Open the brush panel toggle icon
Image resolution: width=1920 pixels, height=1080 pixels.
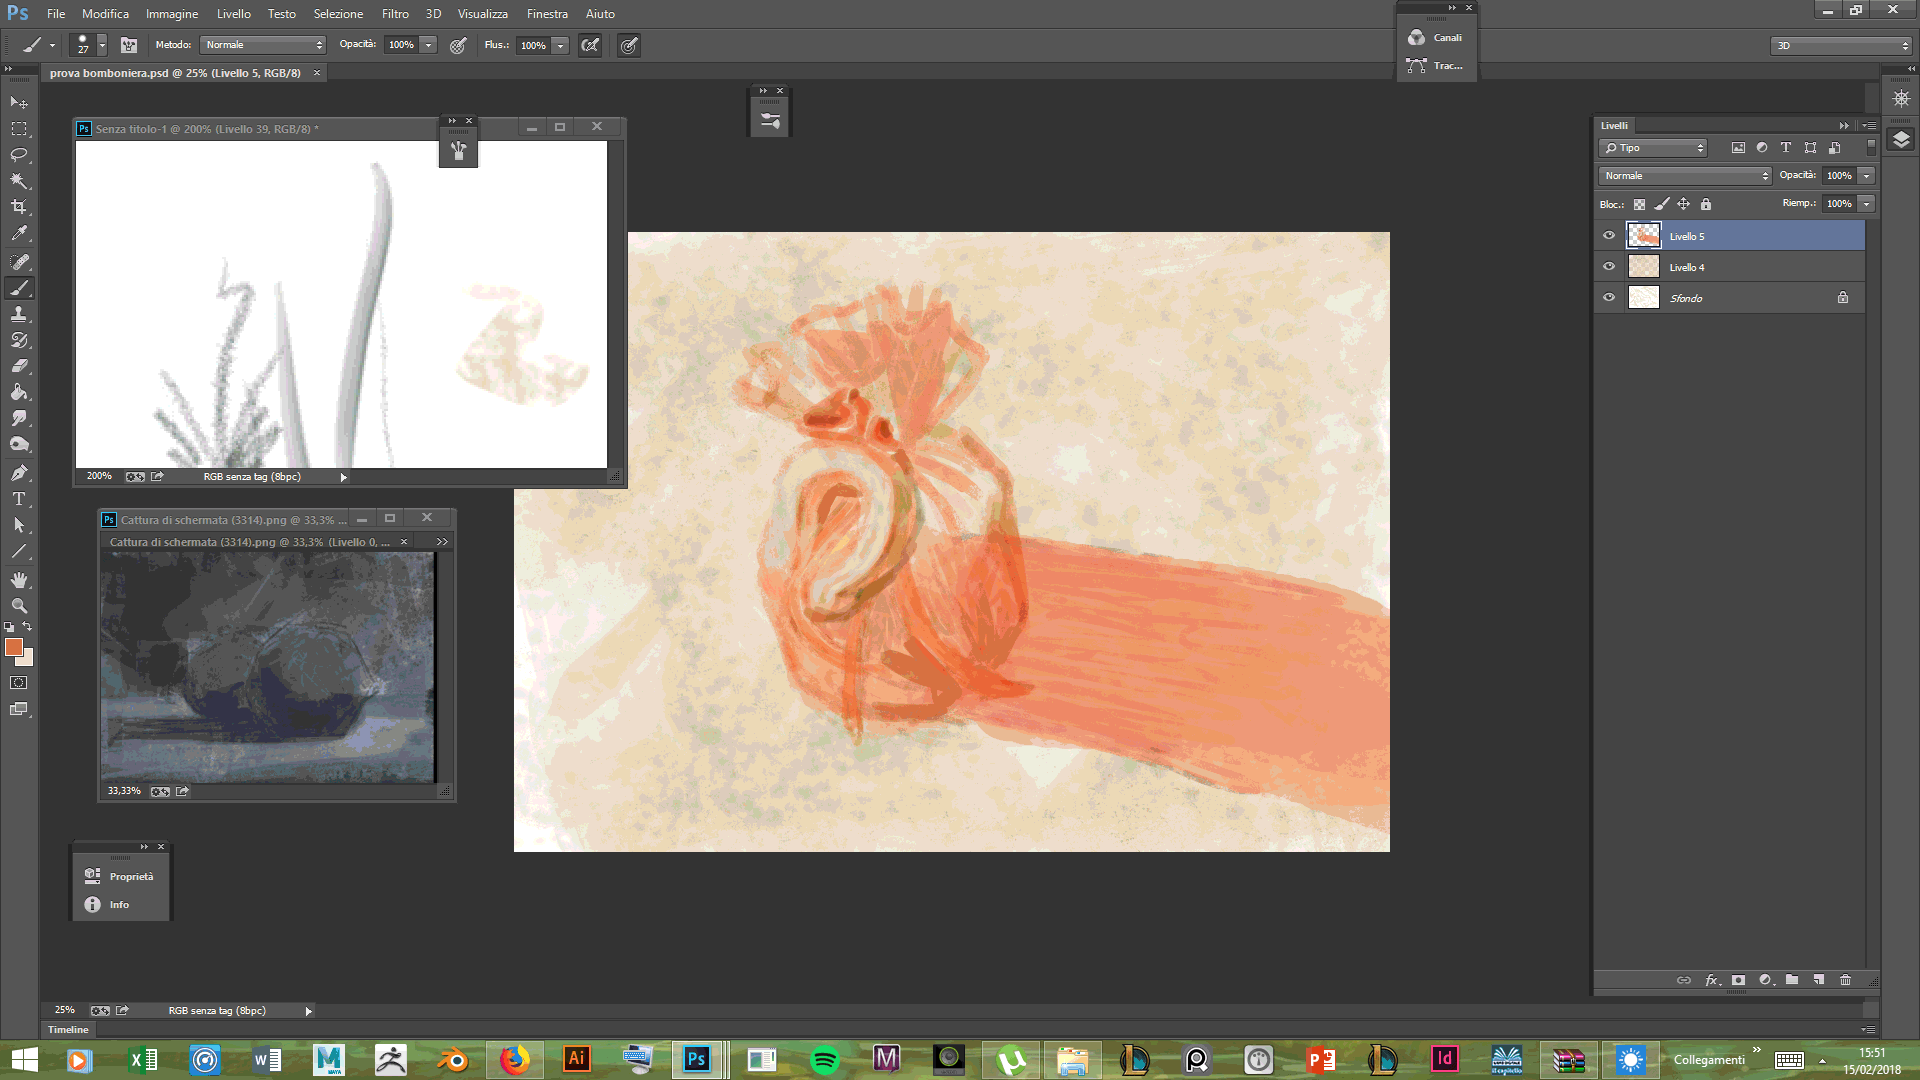click(x=129, y=45)
